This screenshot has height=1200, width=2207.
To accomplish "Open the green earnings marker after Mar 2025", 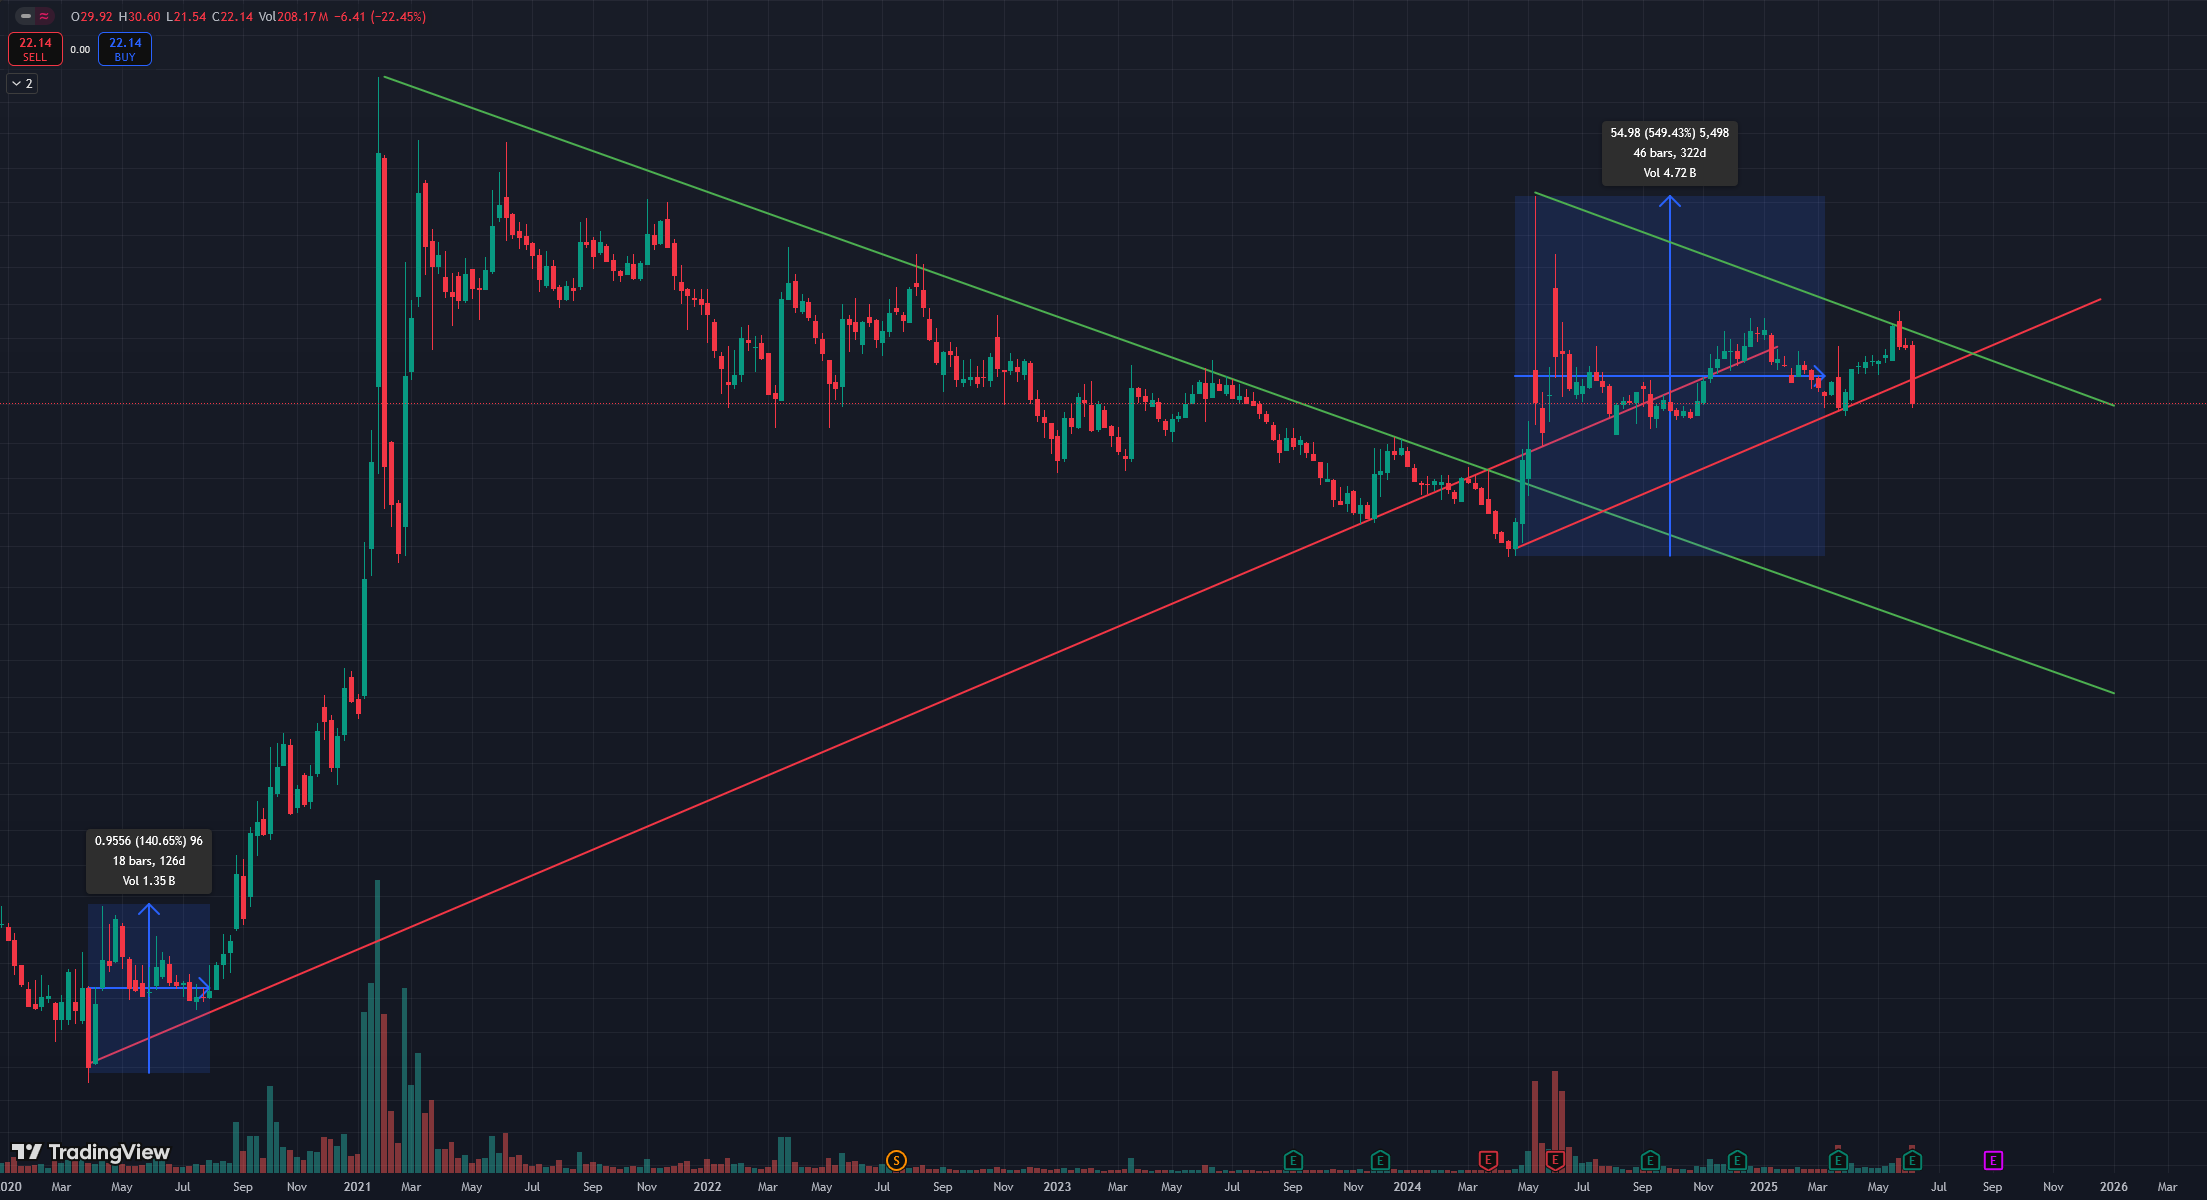I will (x=1838, y=1160).
